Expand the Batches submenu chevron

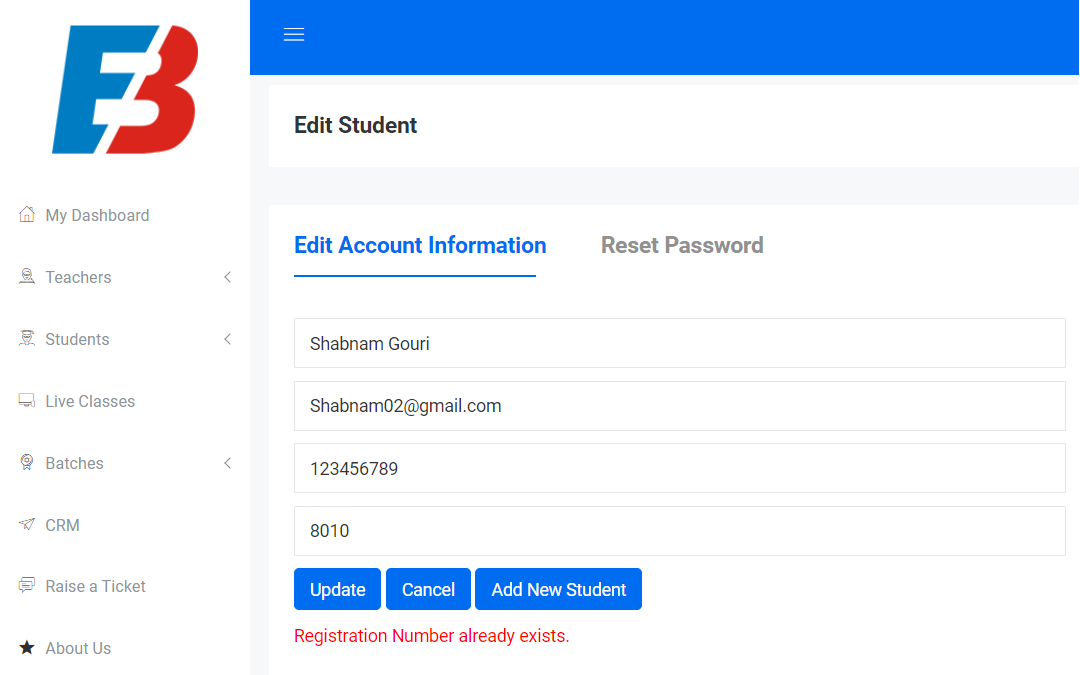click(x=228, y=463)
